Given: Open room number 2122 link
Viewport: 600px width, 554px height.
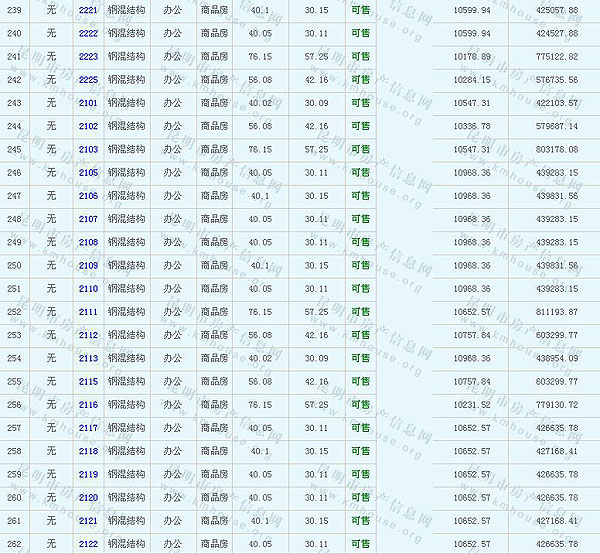Looking at the screenshot, I should click(x=88, y=544).
